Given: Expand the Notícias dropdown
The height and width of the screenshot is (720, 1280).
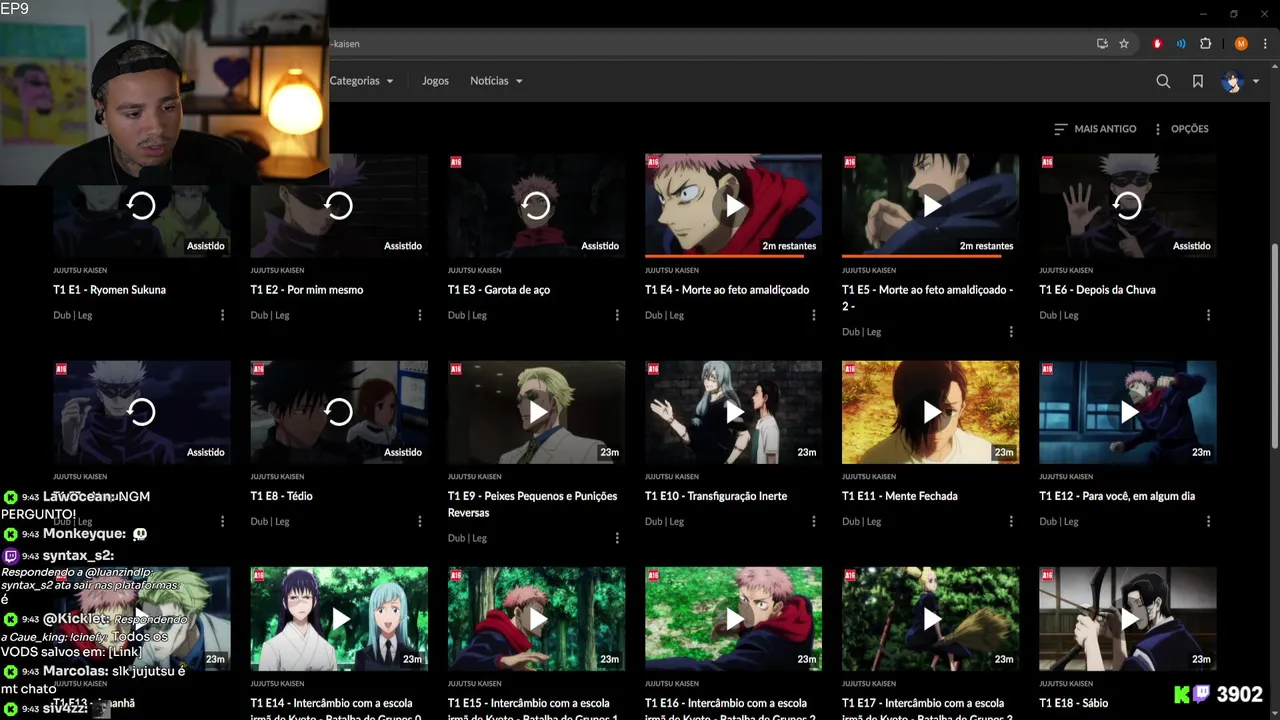Looking at the screenshot, I should 496,81.
